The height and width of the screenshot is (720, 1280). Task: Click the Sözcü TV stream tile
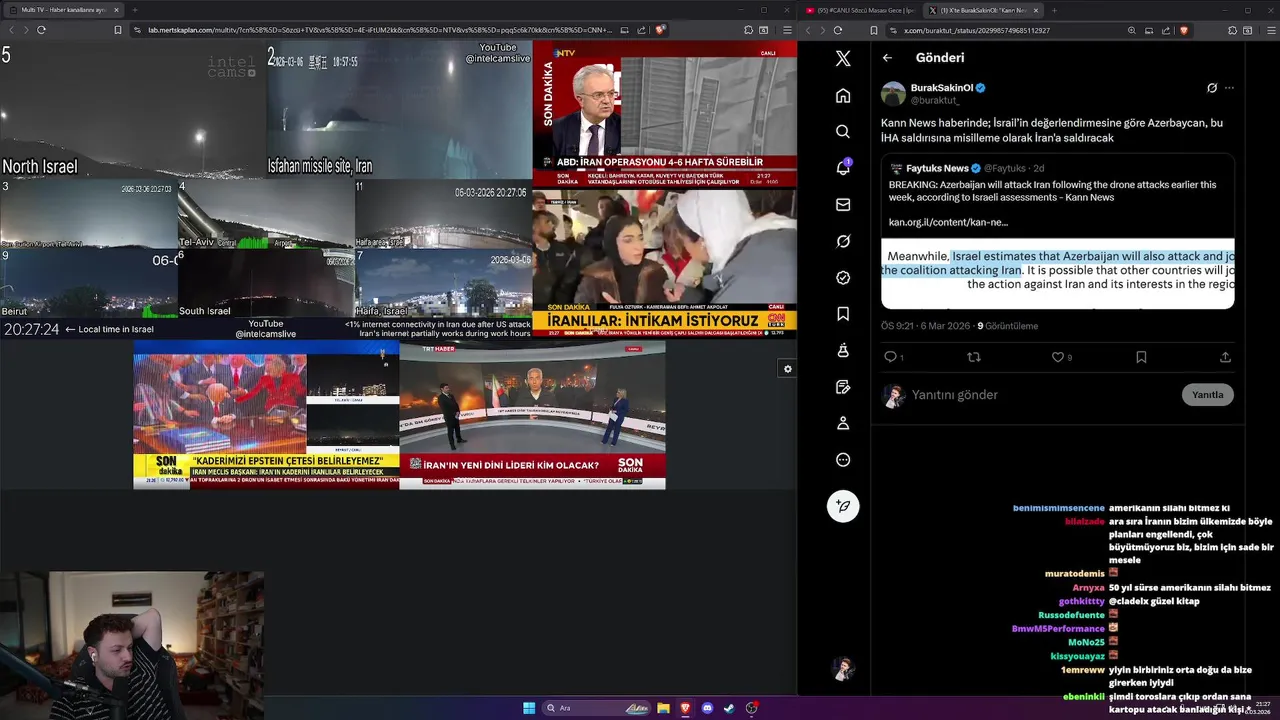tap(266, 415)
